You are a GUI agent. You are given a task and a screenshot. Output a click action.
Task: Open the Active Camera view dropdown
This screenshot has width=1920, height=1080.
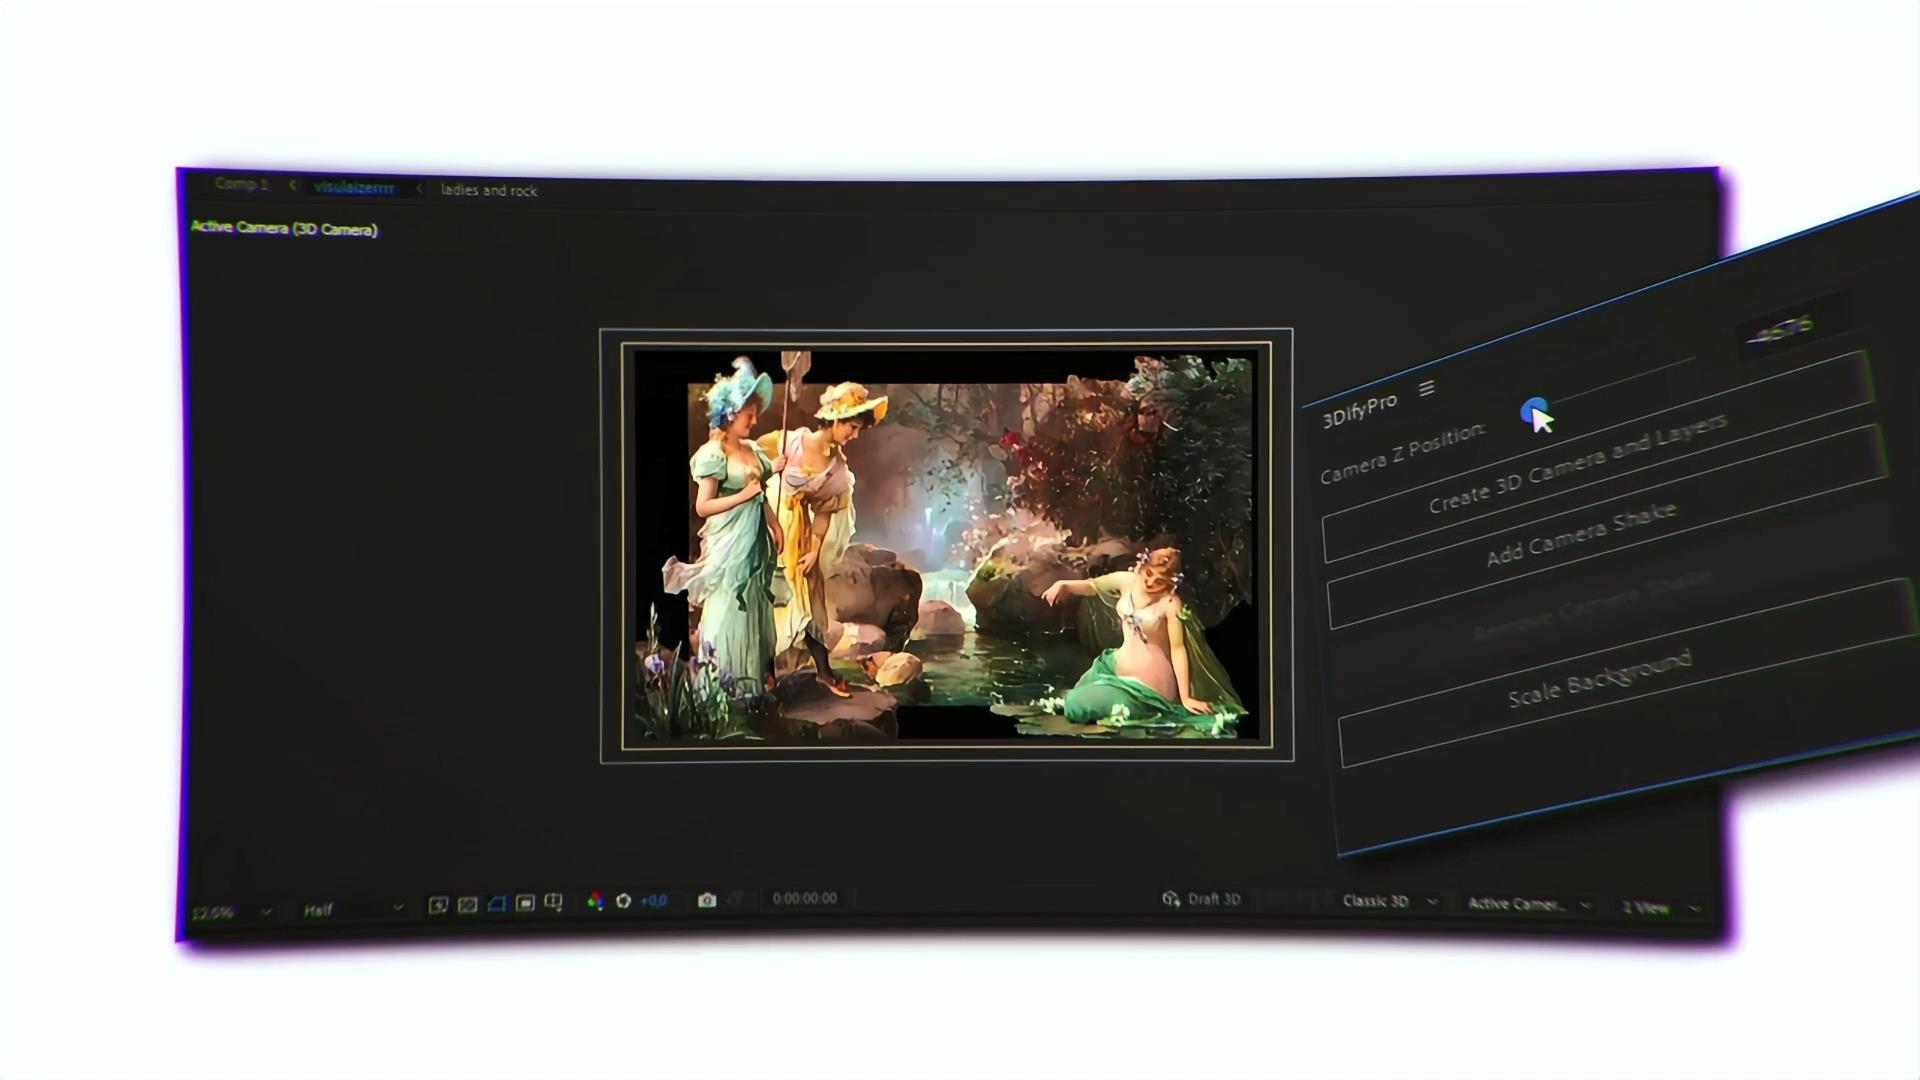pyautogui.click(x=1528, y=904)
